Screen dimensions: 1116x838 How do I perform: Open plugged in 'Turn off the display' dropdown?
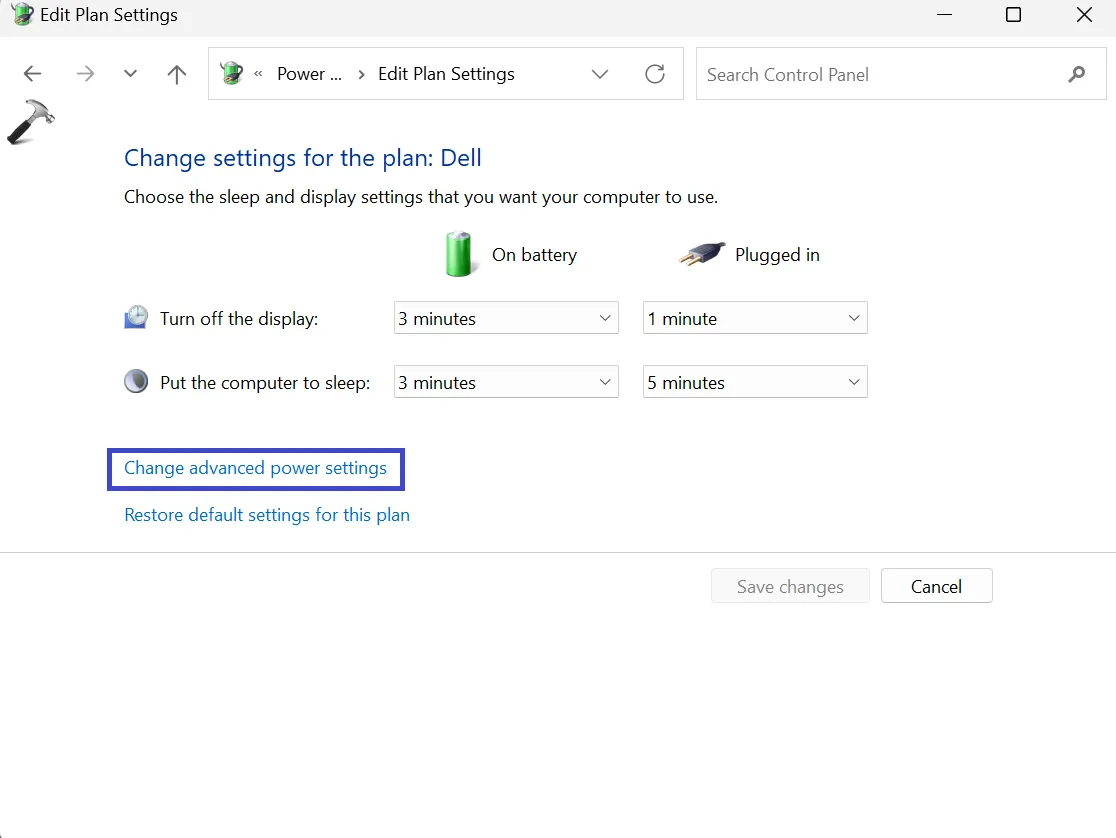click(755, 319)
